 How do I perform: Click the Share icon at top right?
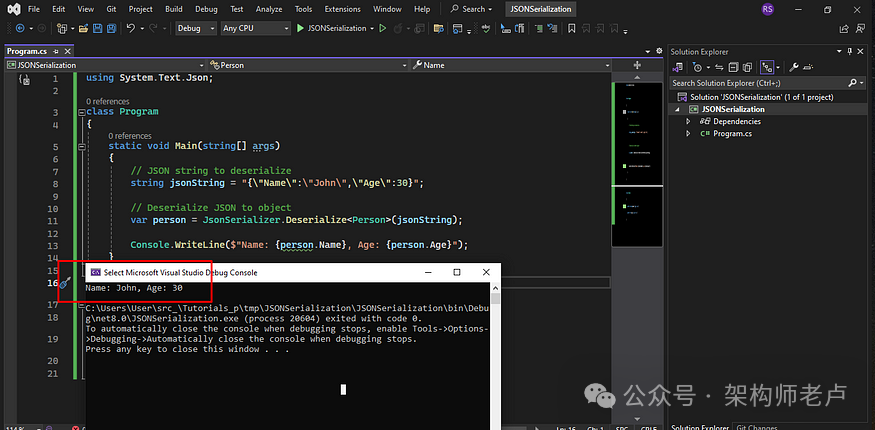coord(844,28)
